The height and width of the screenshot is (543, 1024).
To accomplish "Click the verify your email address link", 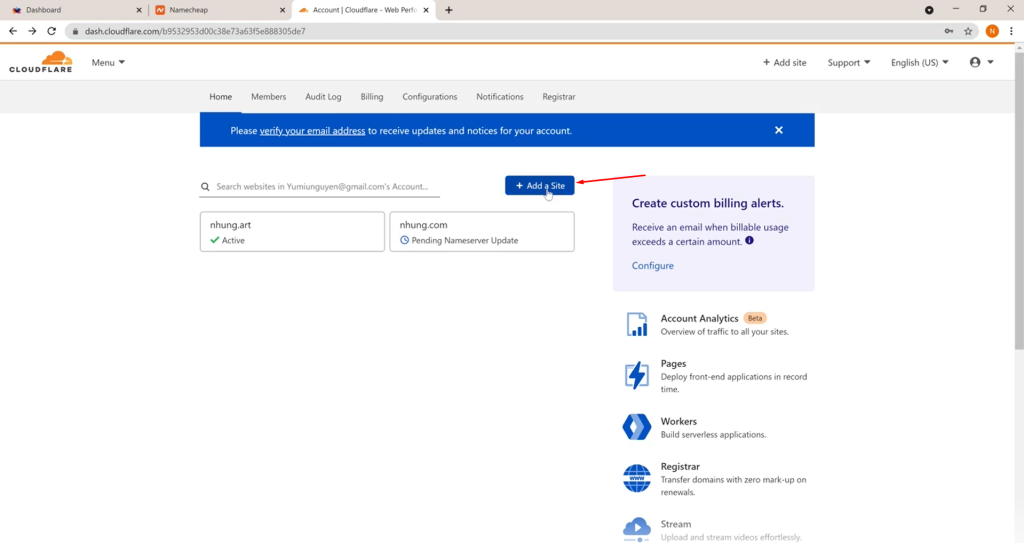I will 312,131.
